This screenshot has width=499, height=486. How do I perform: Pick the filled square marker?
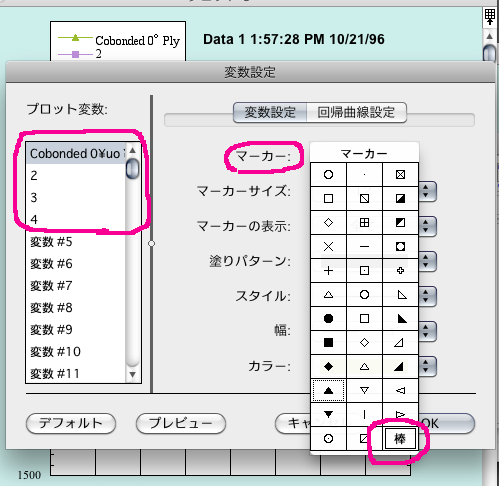pyautogui.click(x=328, y=342)
